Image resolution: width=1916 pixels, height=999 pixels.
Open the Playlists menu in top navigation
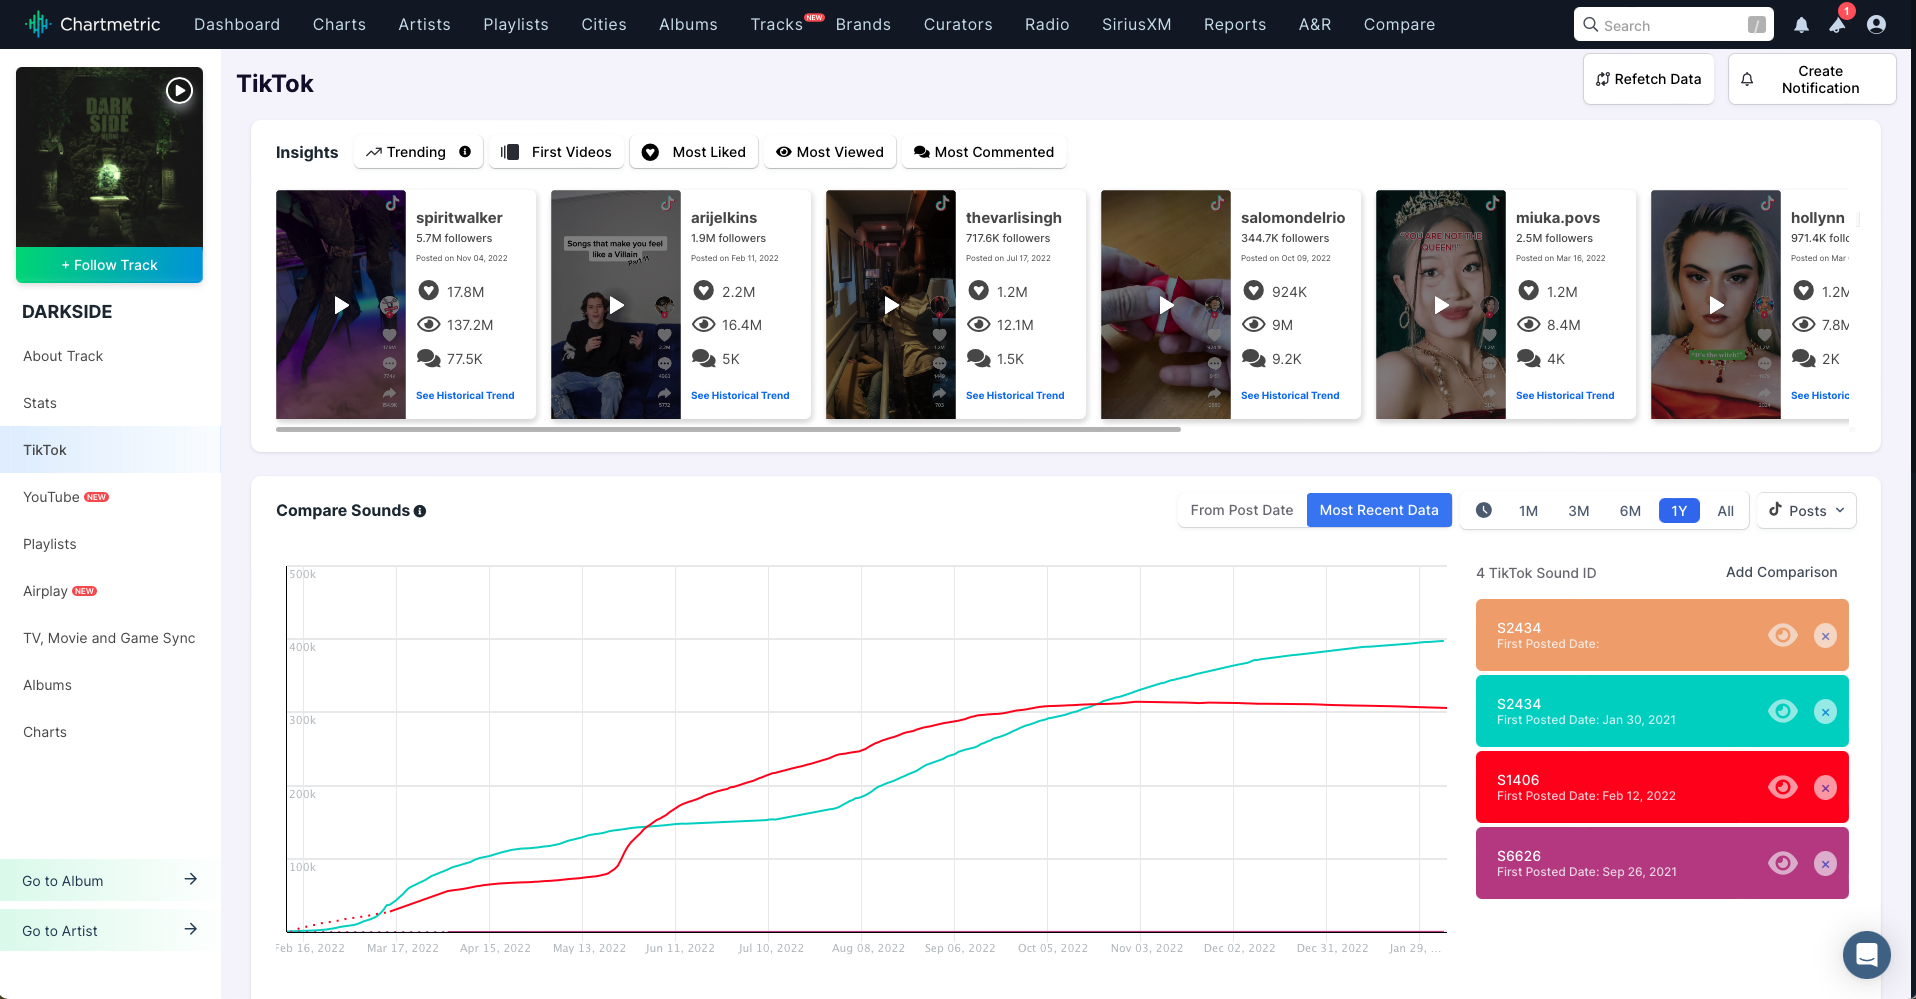(x=516, y=24)
